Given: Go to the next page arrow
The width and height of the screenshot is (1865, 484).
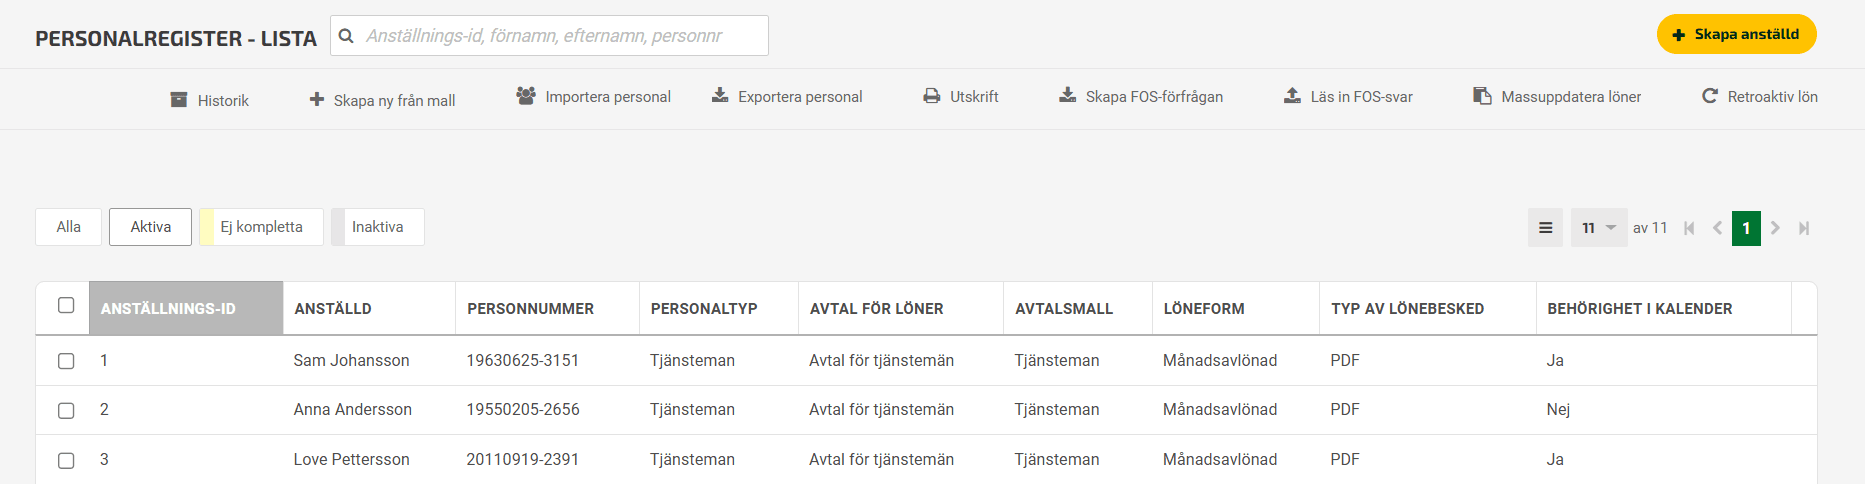Looking at the screenshot, I should point(1775,228).
